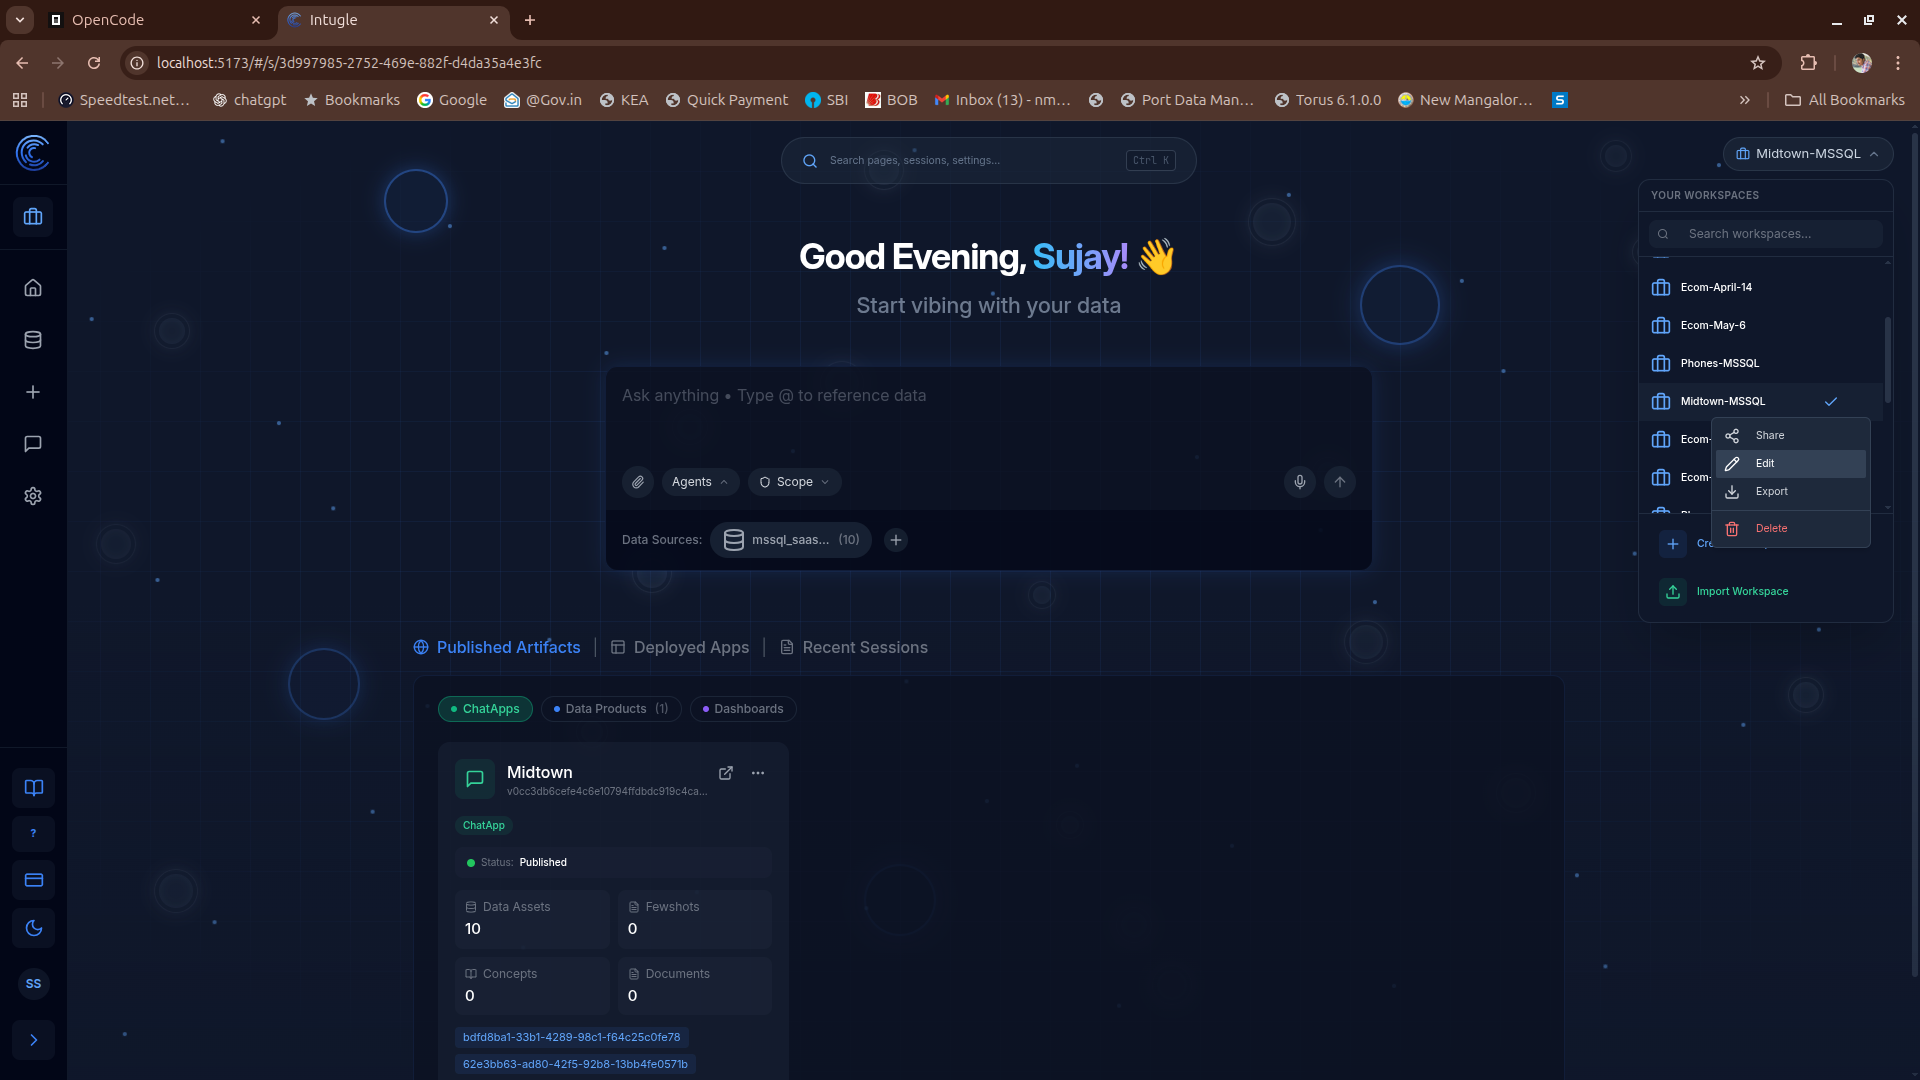Click the ChatApp badge on Midtown card

pos(484,826)
